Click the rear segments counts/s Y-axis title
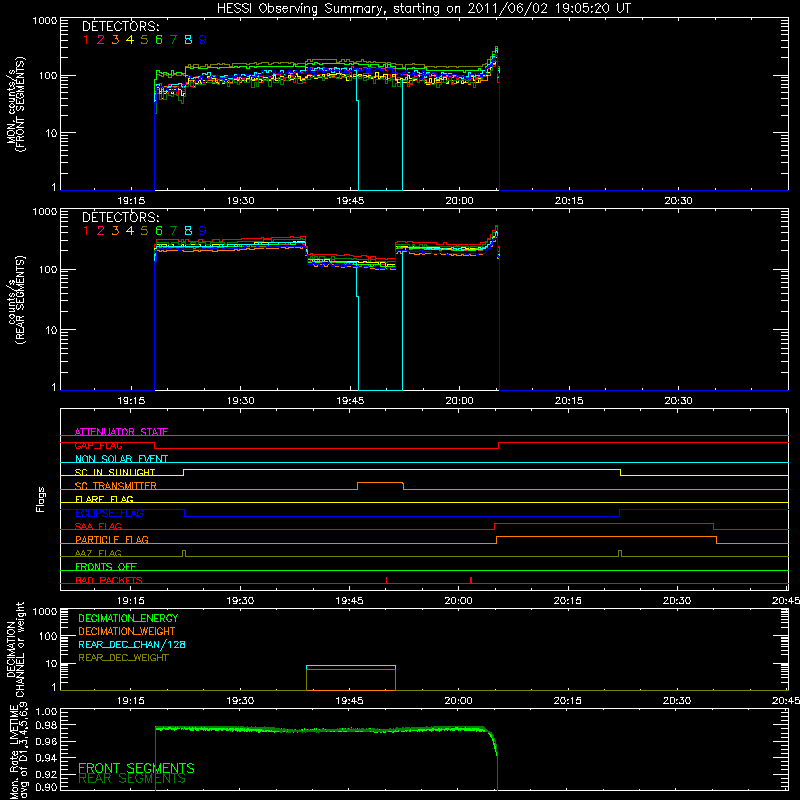 point(16,300)
